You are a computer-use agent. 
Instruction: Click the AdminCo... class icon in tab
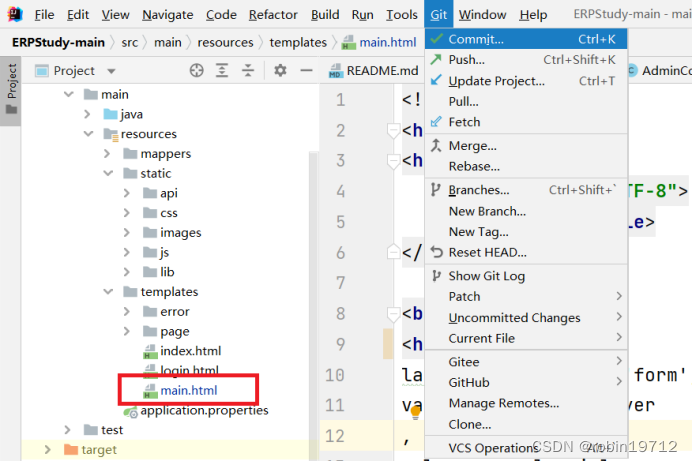pos(632,71)
